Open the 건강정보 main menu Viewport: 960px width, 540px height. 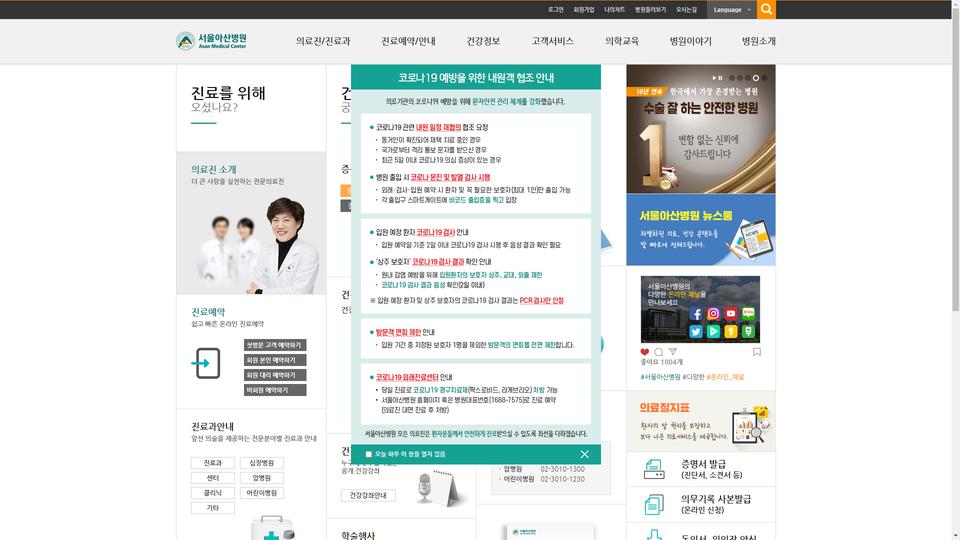[483, 41]
